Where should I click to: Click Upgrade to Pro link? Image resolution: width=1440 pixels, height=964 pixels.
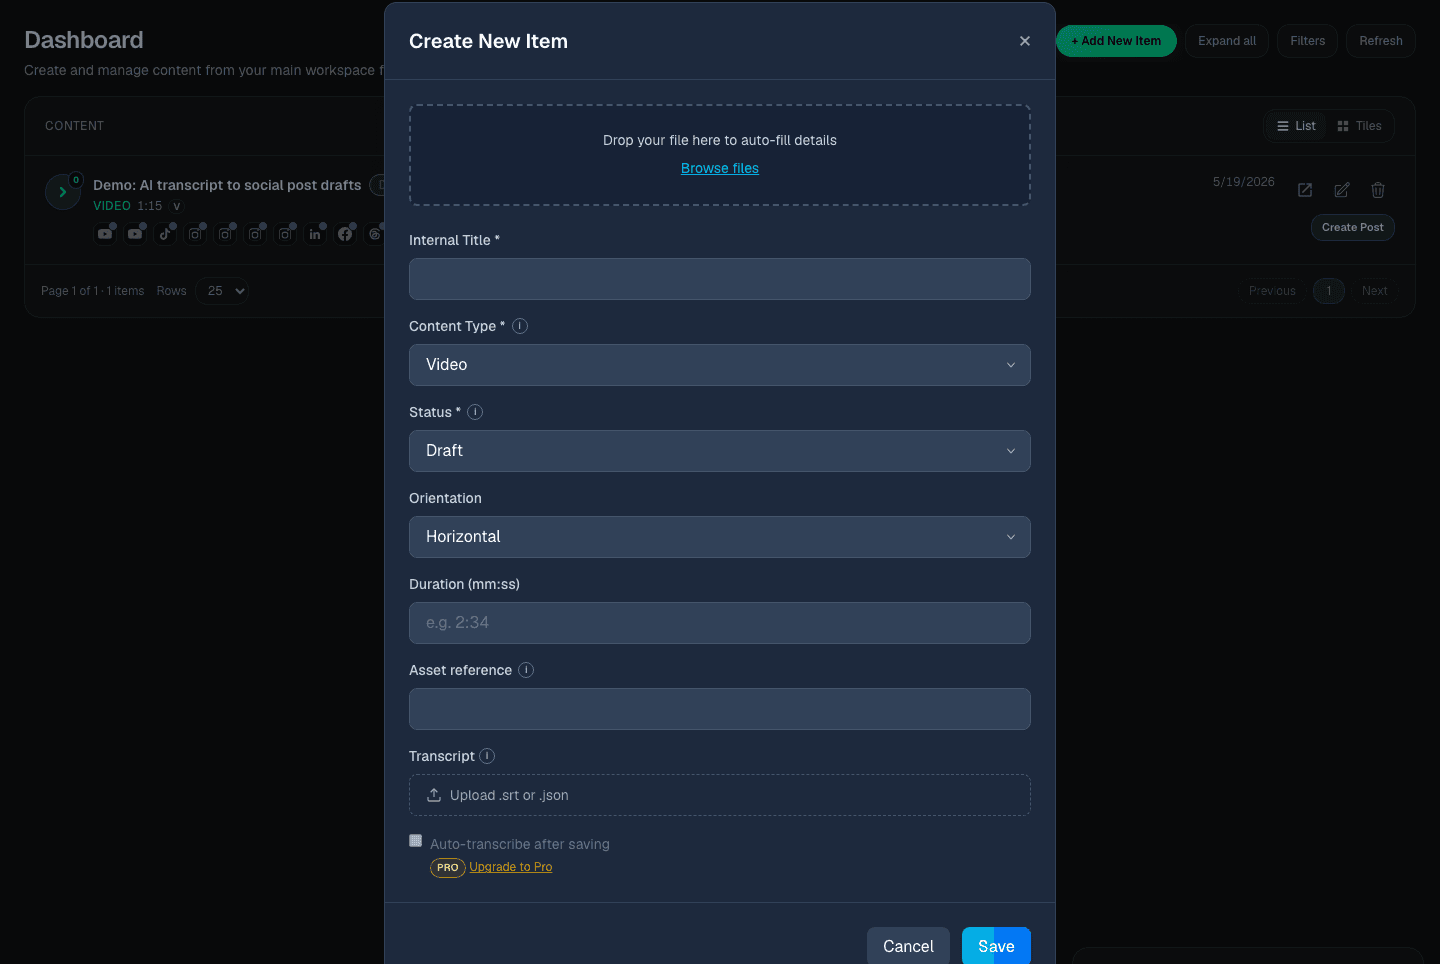(x=511, y=867)
